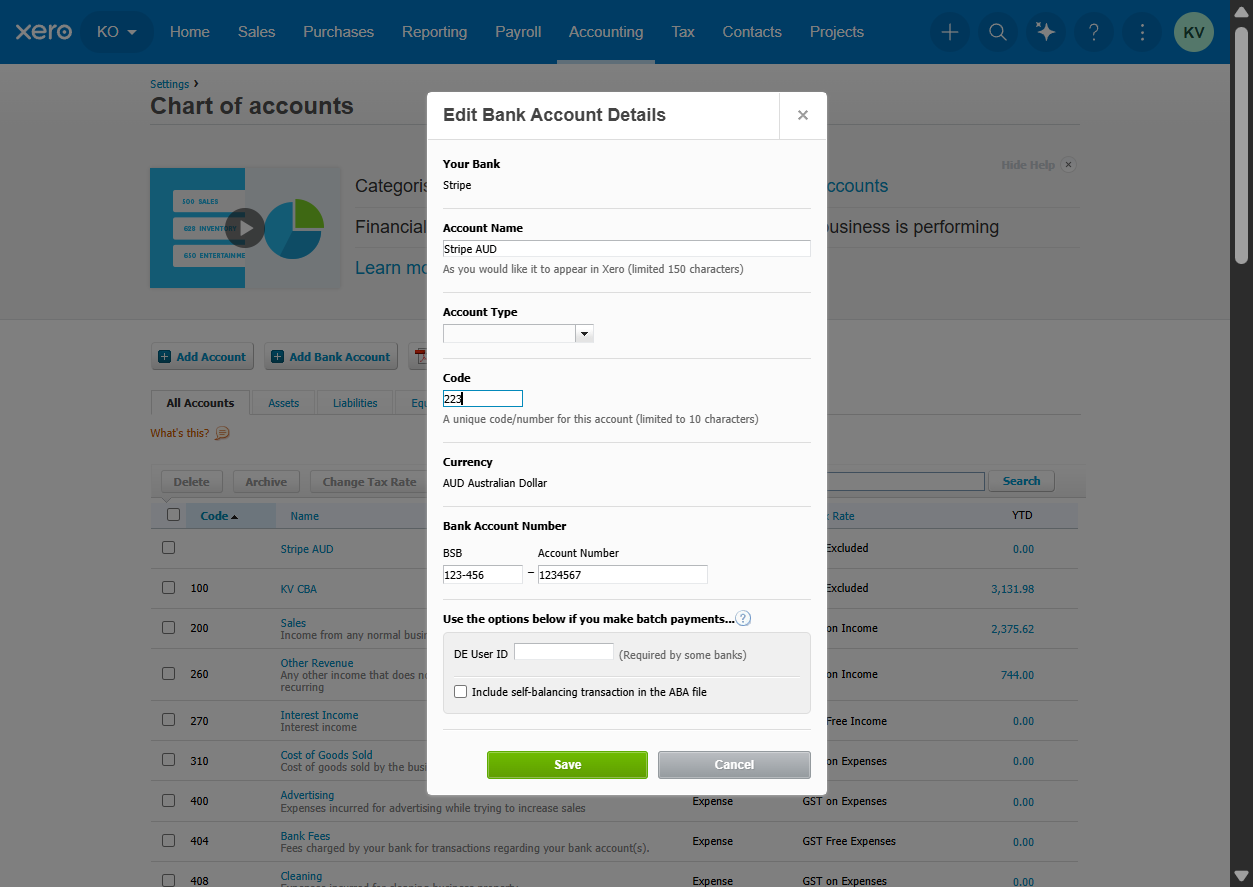Viewport: 1253px width, 887px height.
Task: Open the Other Revenue account link
Action: (x=317, y=663)
